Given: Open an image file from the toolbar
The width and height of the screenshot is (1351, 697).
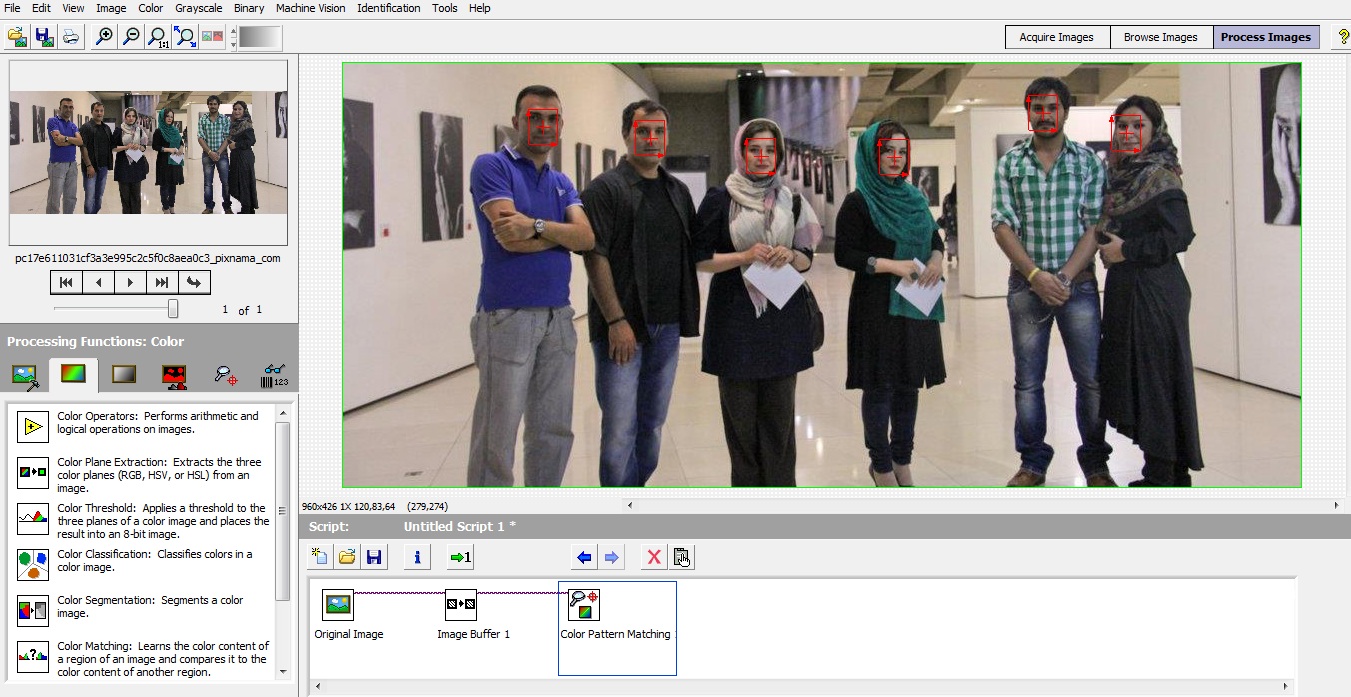Looking at the screenshot, I should (17, 37).
